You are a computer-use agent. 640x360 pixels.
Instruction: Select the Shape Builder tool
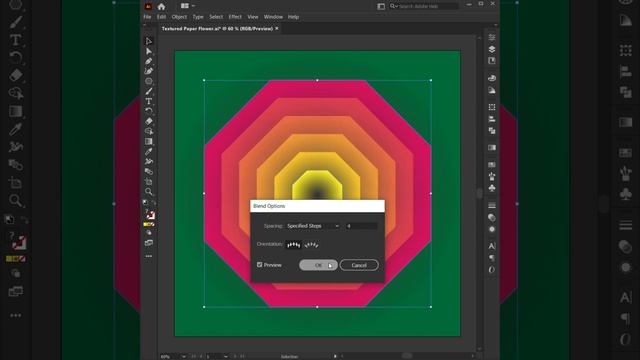[x=149, y=131]
